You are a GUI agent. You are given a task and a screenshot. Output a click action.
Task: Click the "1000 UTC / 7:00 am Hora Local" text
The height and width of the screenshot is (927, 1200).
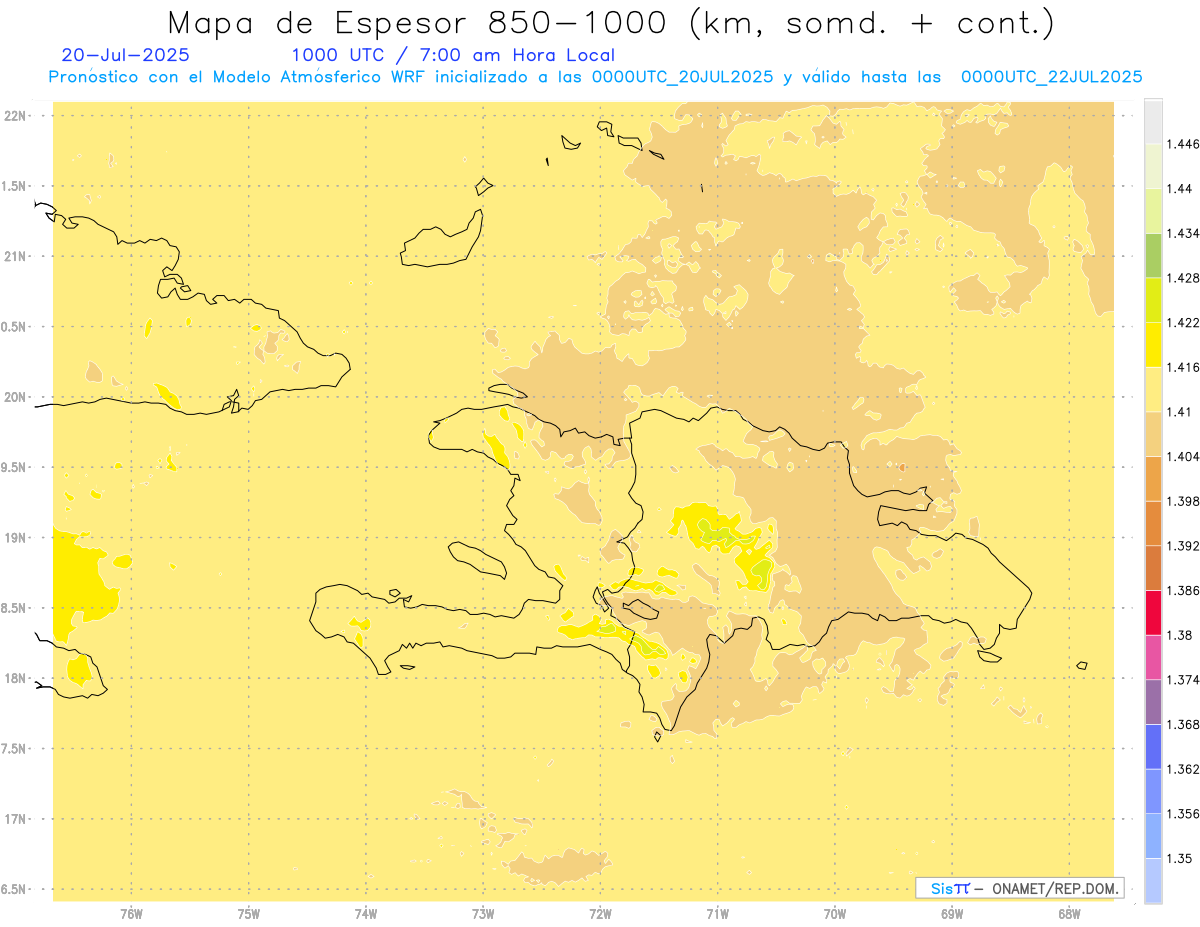point(453,56)
